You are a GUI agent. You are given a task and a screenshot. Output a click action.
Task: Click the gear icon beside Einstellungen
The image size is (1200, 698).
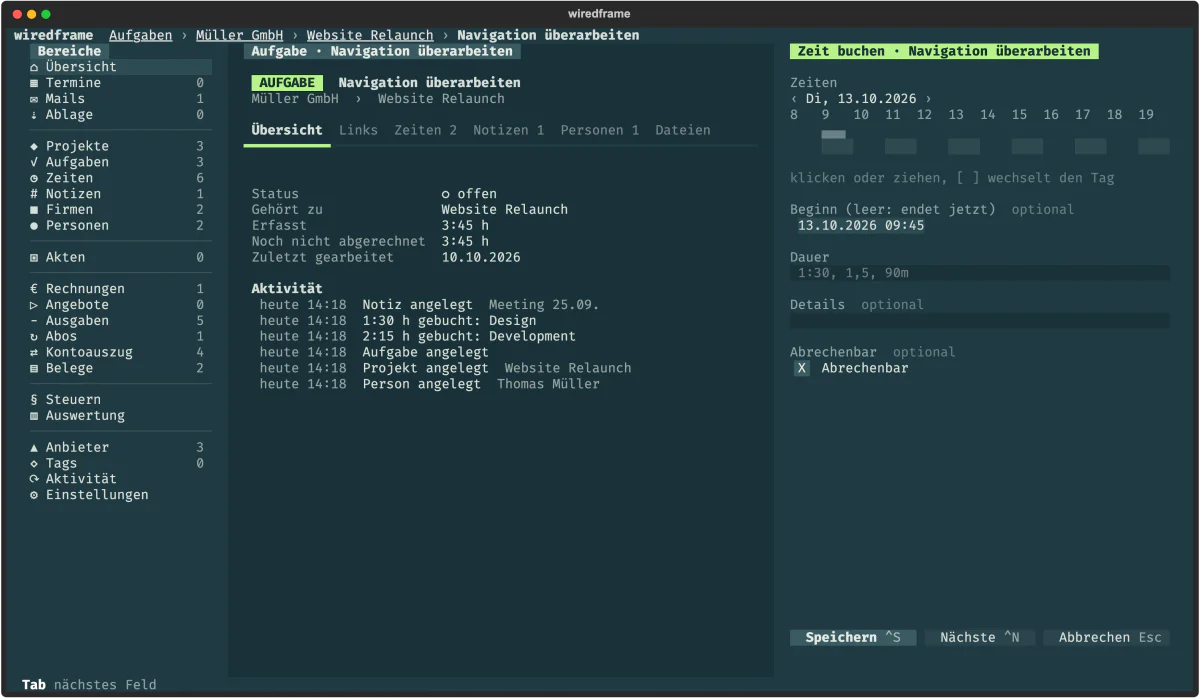pos(34,495)
